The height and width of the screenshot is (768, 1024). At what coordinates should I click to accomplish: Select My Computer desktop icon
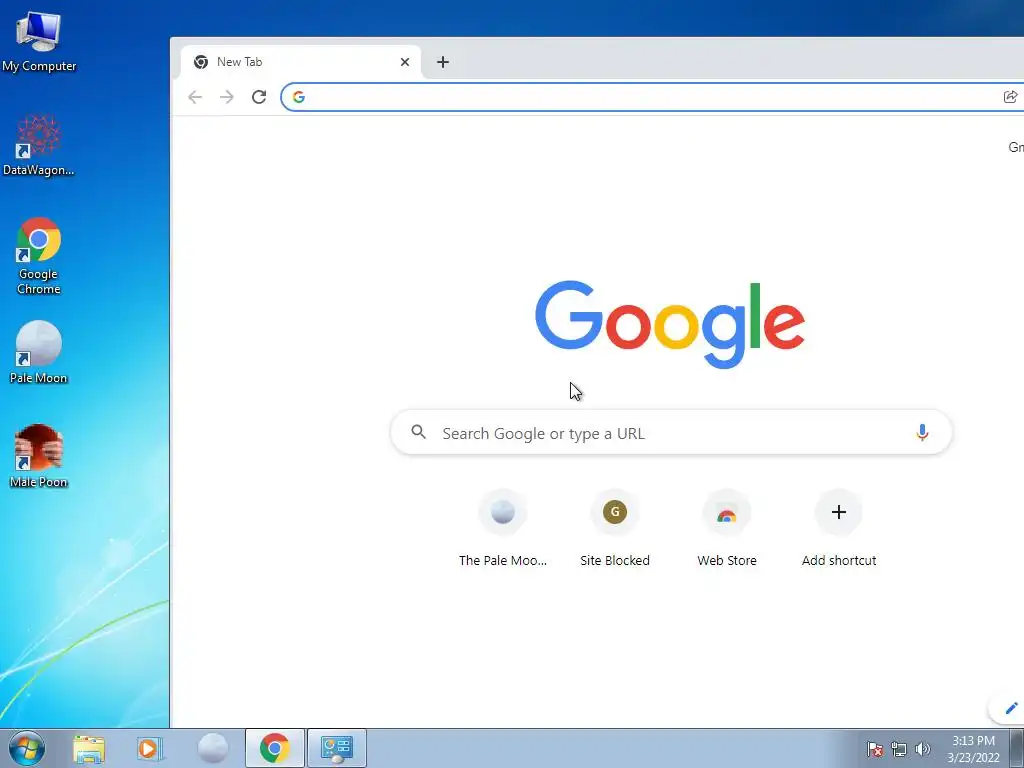tap(39, 42)
